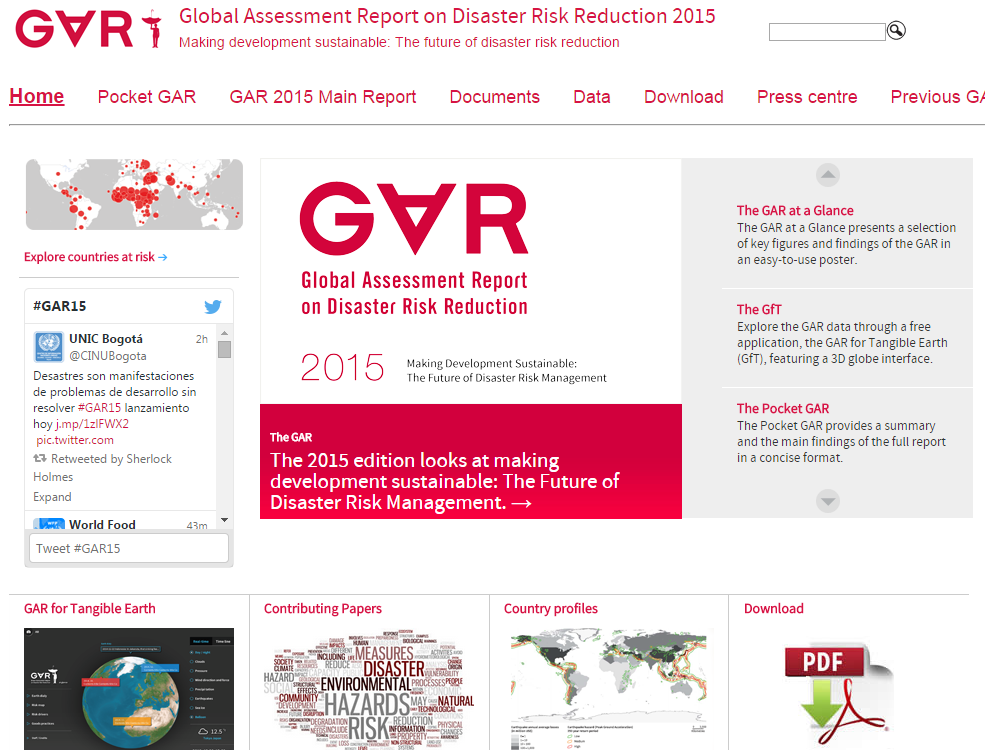Click the World Food avatar in the tweet feed
The width and height of the screenshot is (985, 750).
pyautogui.click(x=48, y=524)
